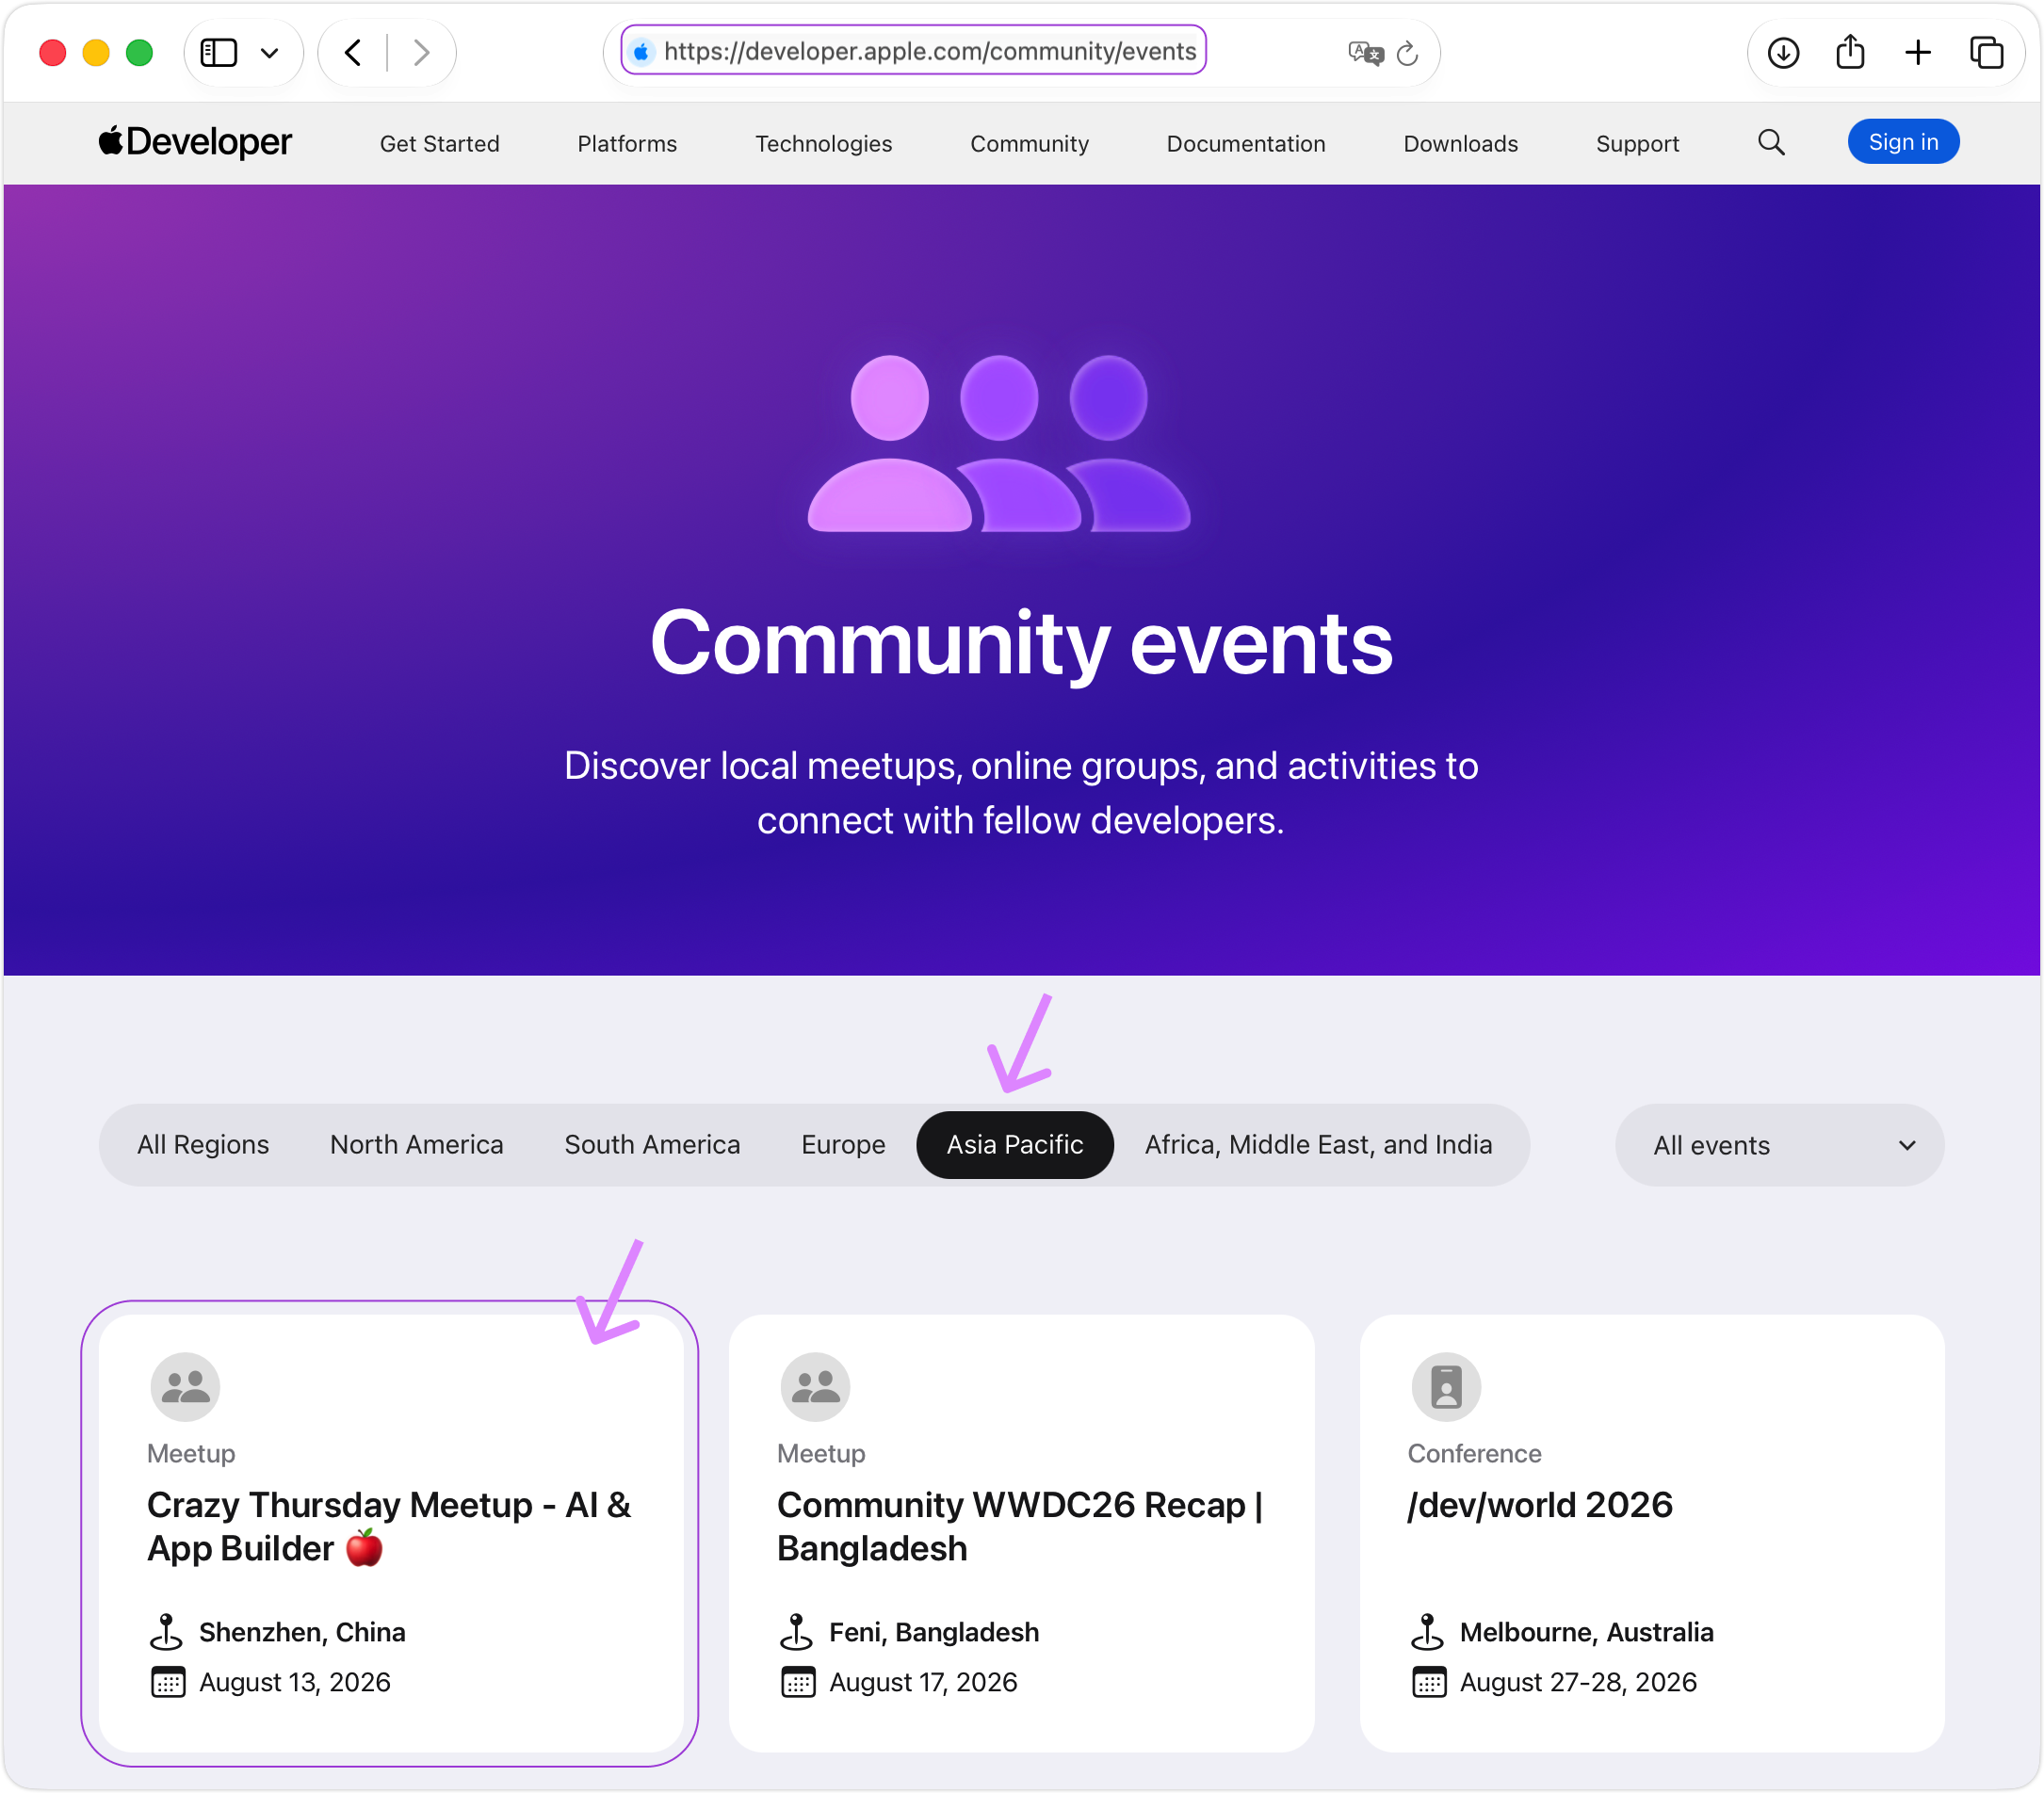Viewport: 2044px width, 1793px height.
Task: Filter by Africa, Middle East, and India
Action: coord(1318,1144)
